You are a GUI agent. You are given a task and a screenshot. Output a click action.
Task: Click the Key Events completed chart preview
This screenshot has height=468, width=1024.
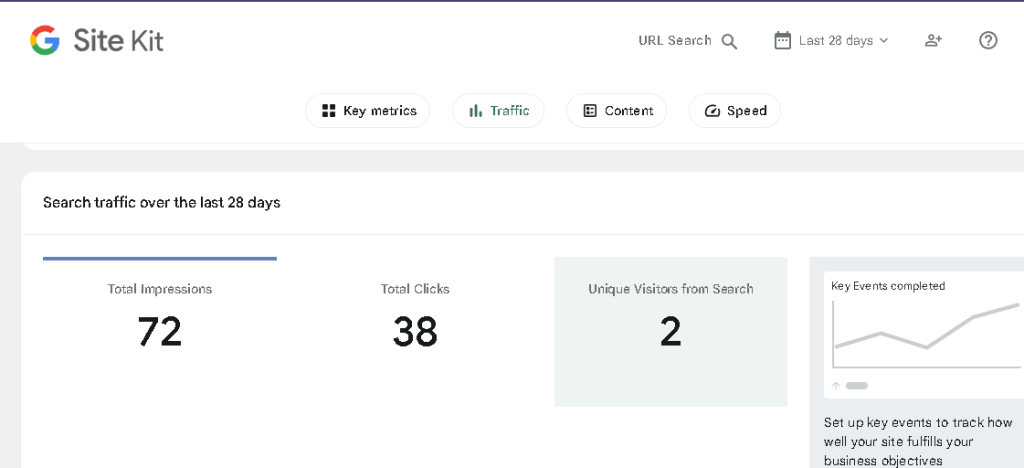924,335
